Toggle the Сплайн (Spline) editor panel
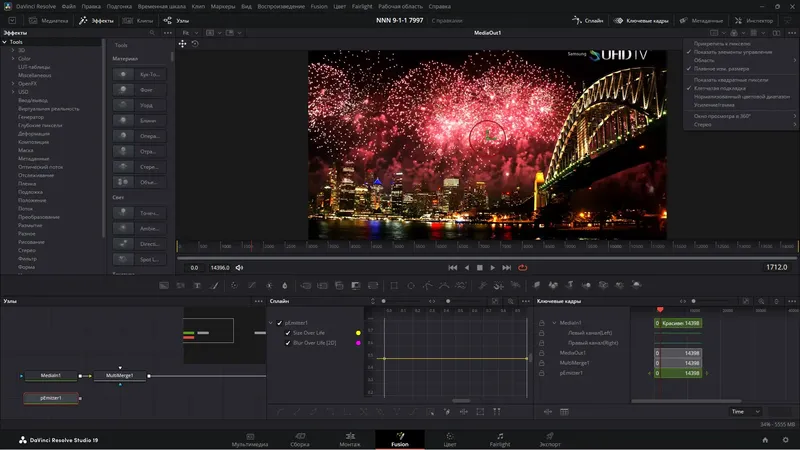This screenshot has width=800, height=450. click(x=587, y=20)
